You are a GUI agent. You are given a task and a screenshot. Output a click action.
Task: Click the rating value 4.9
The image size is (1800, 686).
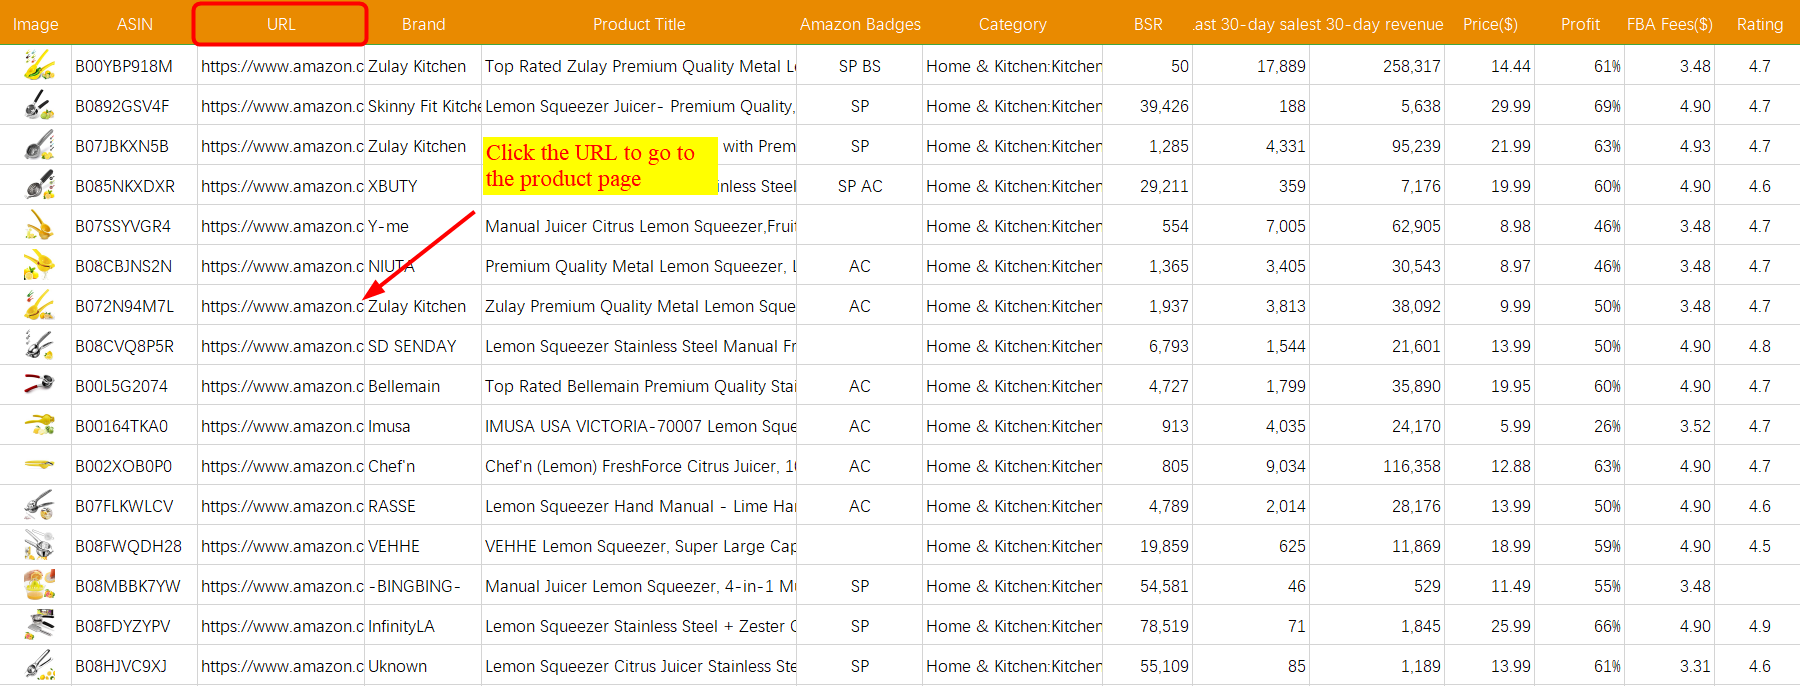pyautogui.click(x=1760, y=626)
